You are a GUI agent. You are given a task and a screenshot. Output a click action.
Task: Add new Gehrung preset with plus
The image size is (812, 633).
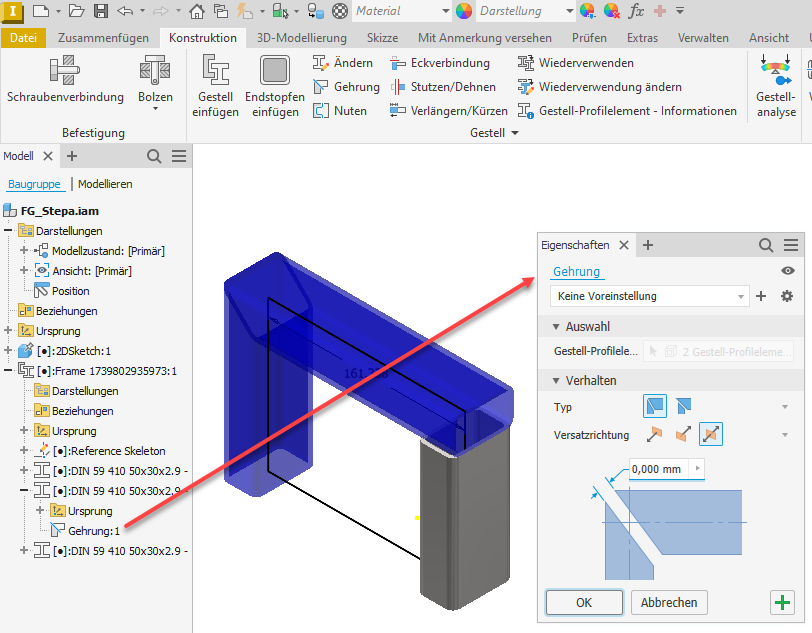pos(761,296)
